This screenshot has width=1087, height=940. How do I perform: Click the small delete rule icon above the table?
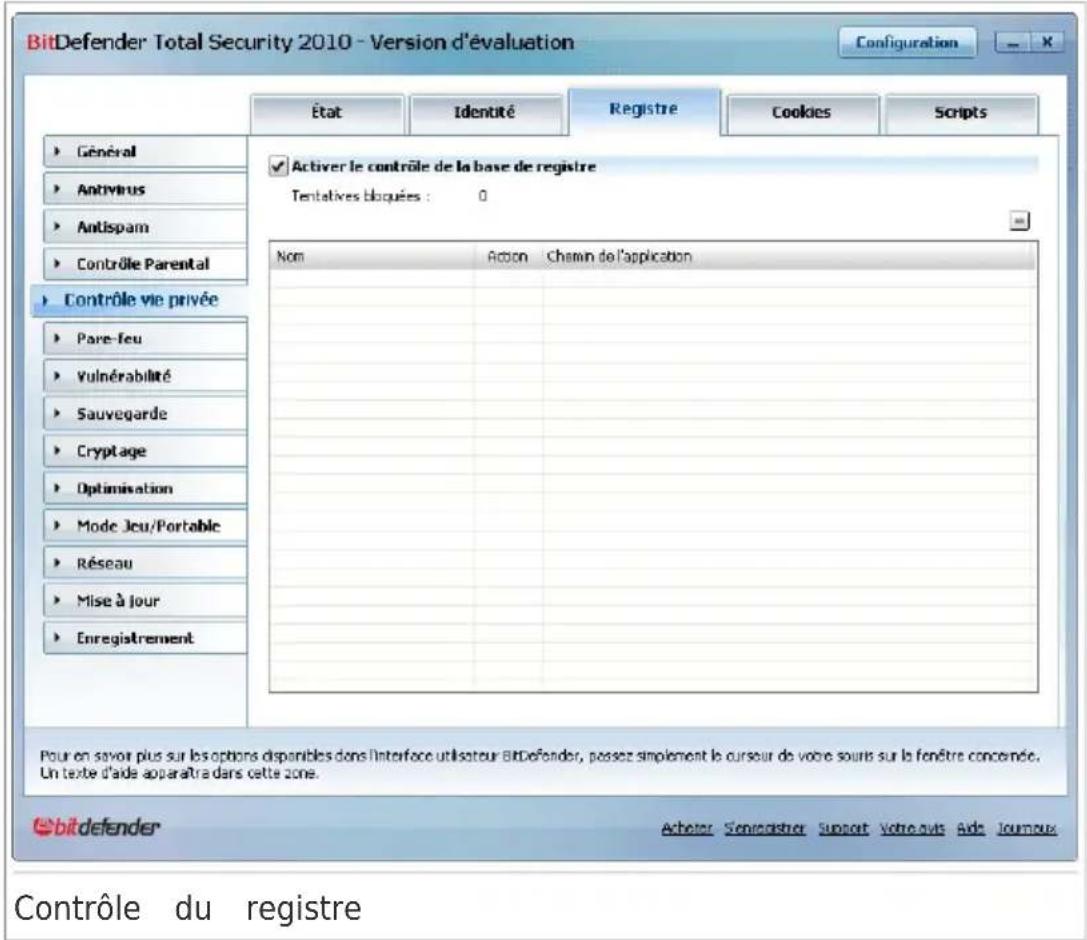(1019, 221)
